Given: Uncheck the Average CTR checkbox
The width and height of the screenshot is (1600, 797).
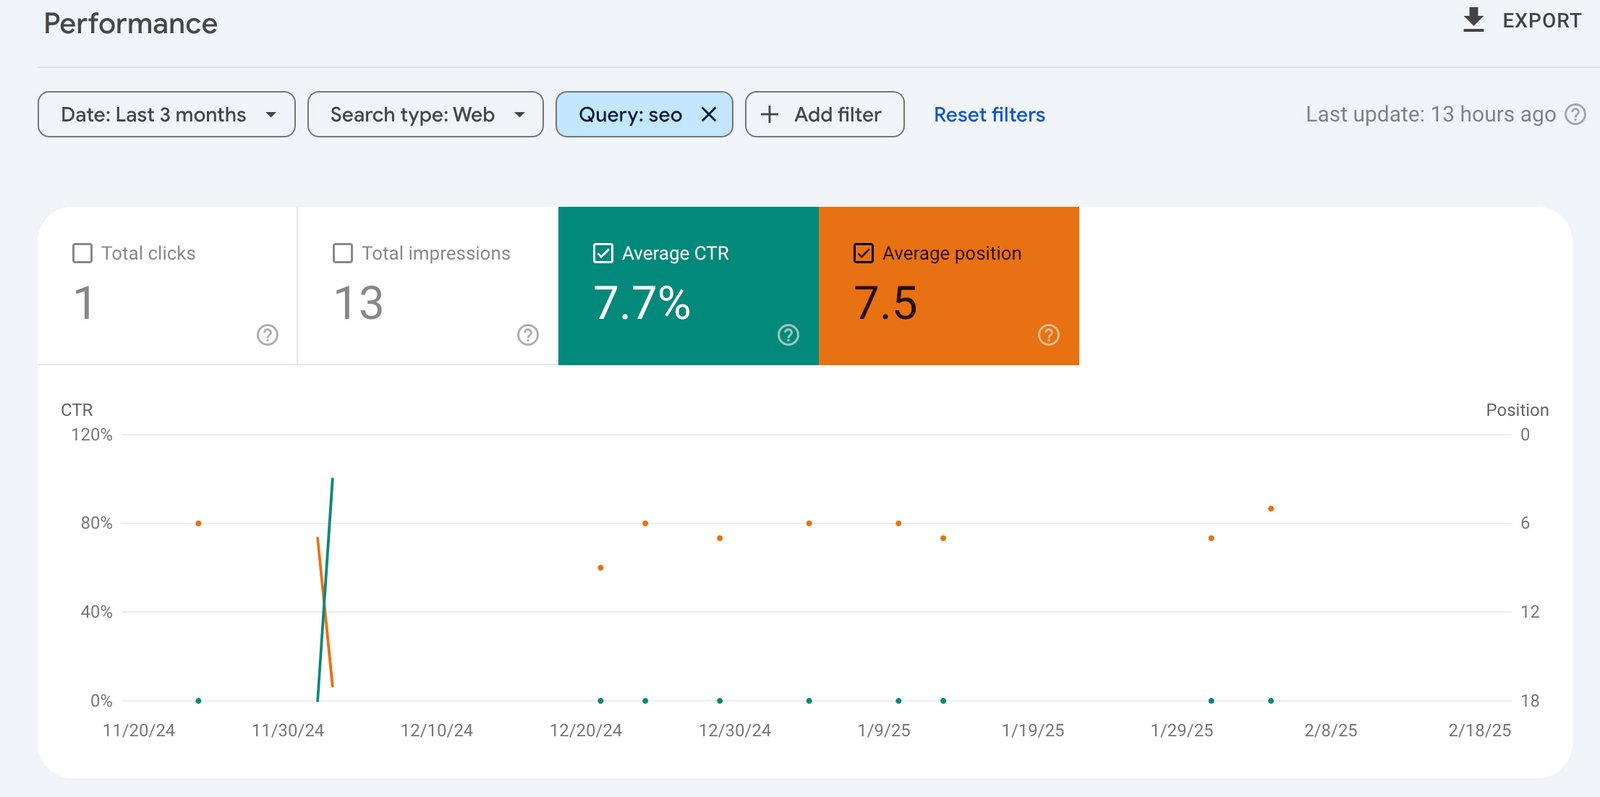Looking at the screenshot, I should pyautogui.click(x=603, y=253).
